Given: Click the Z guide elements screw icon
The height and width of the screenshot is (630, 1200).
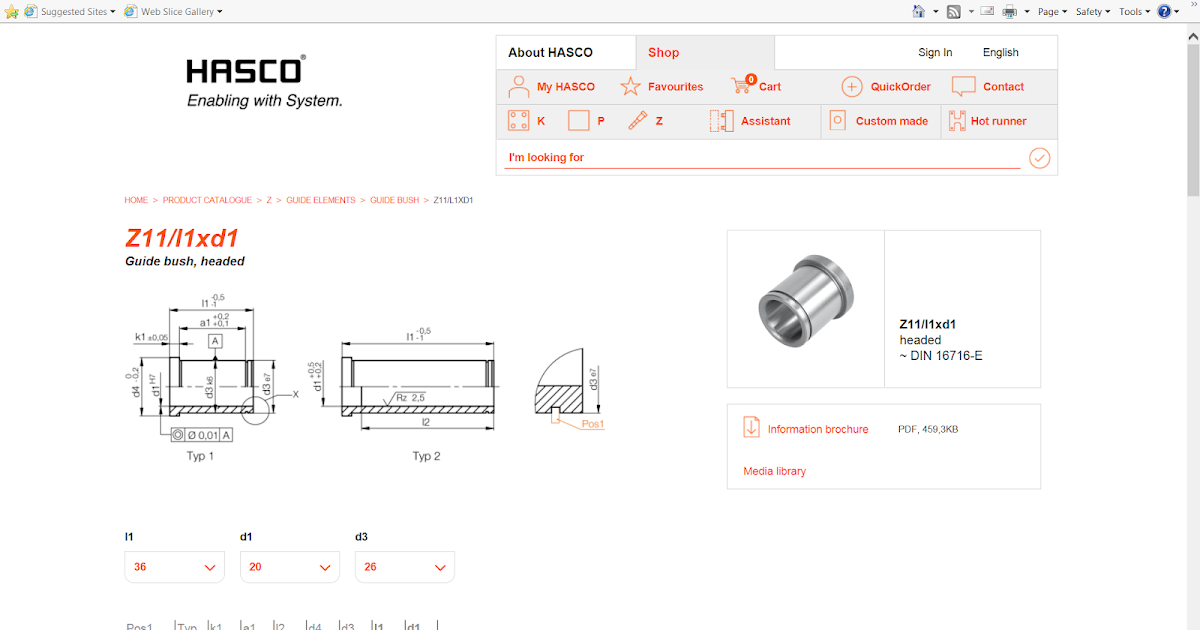Looking at the screenshot, I should tap(637, 120).
